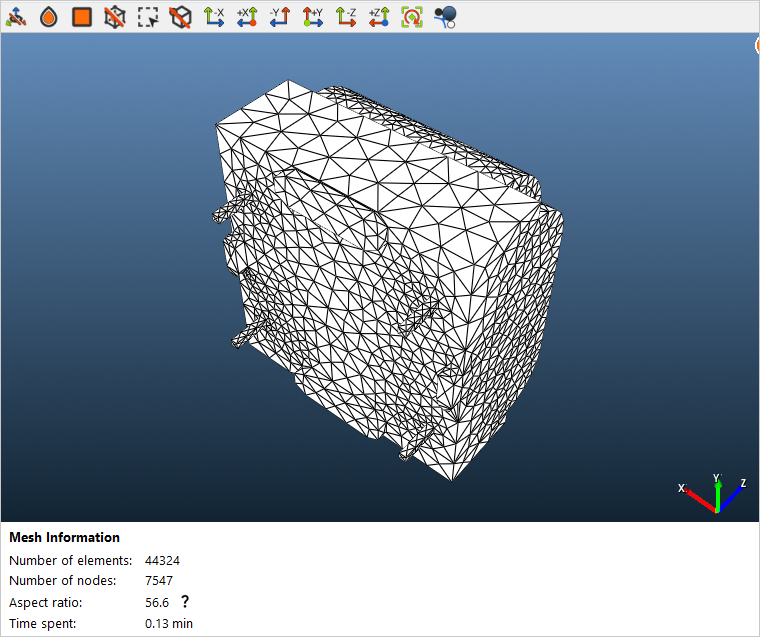Set view to +X direction
The width and height of the screenshot is (760, 637).
[x=247, y=17]
